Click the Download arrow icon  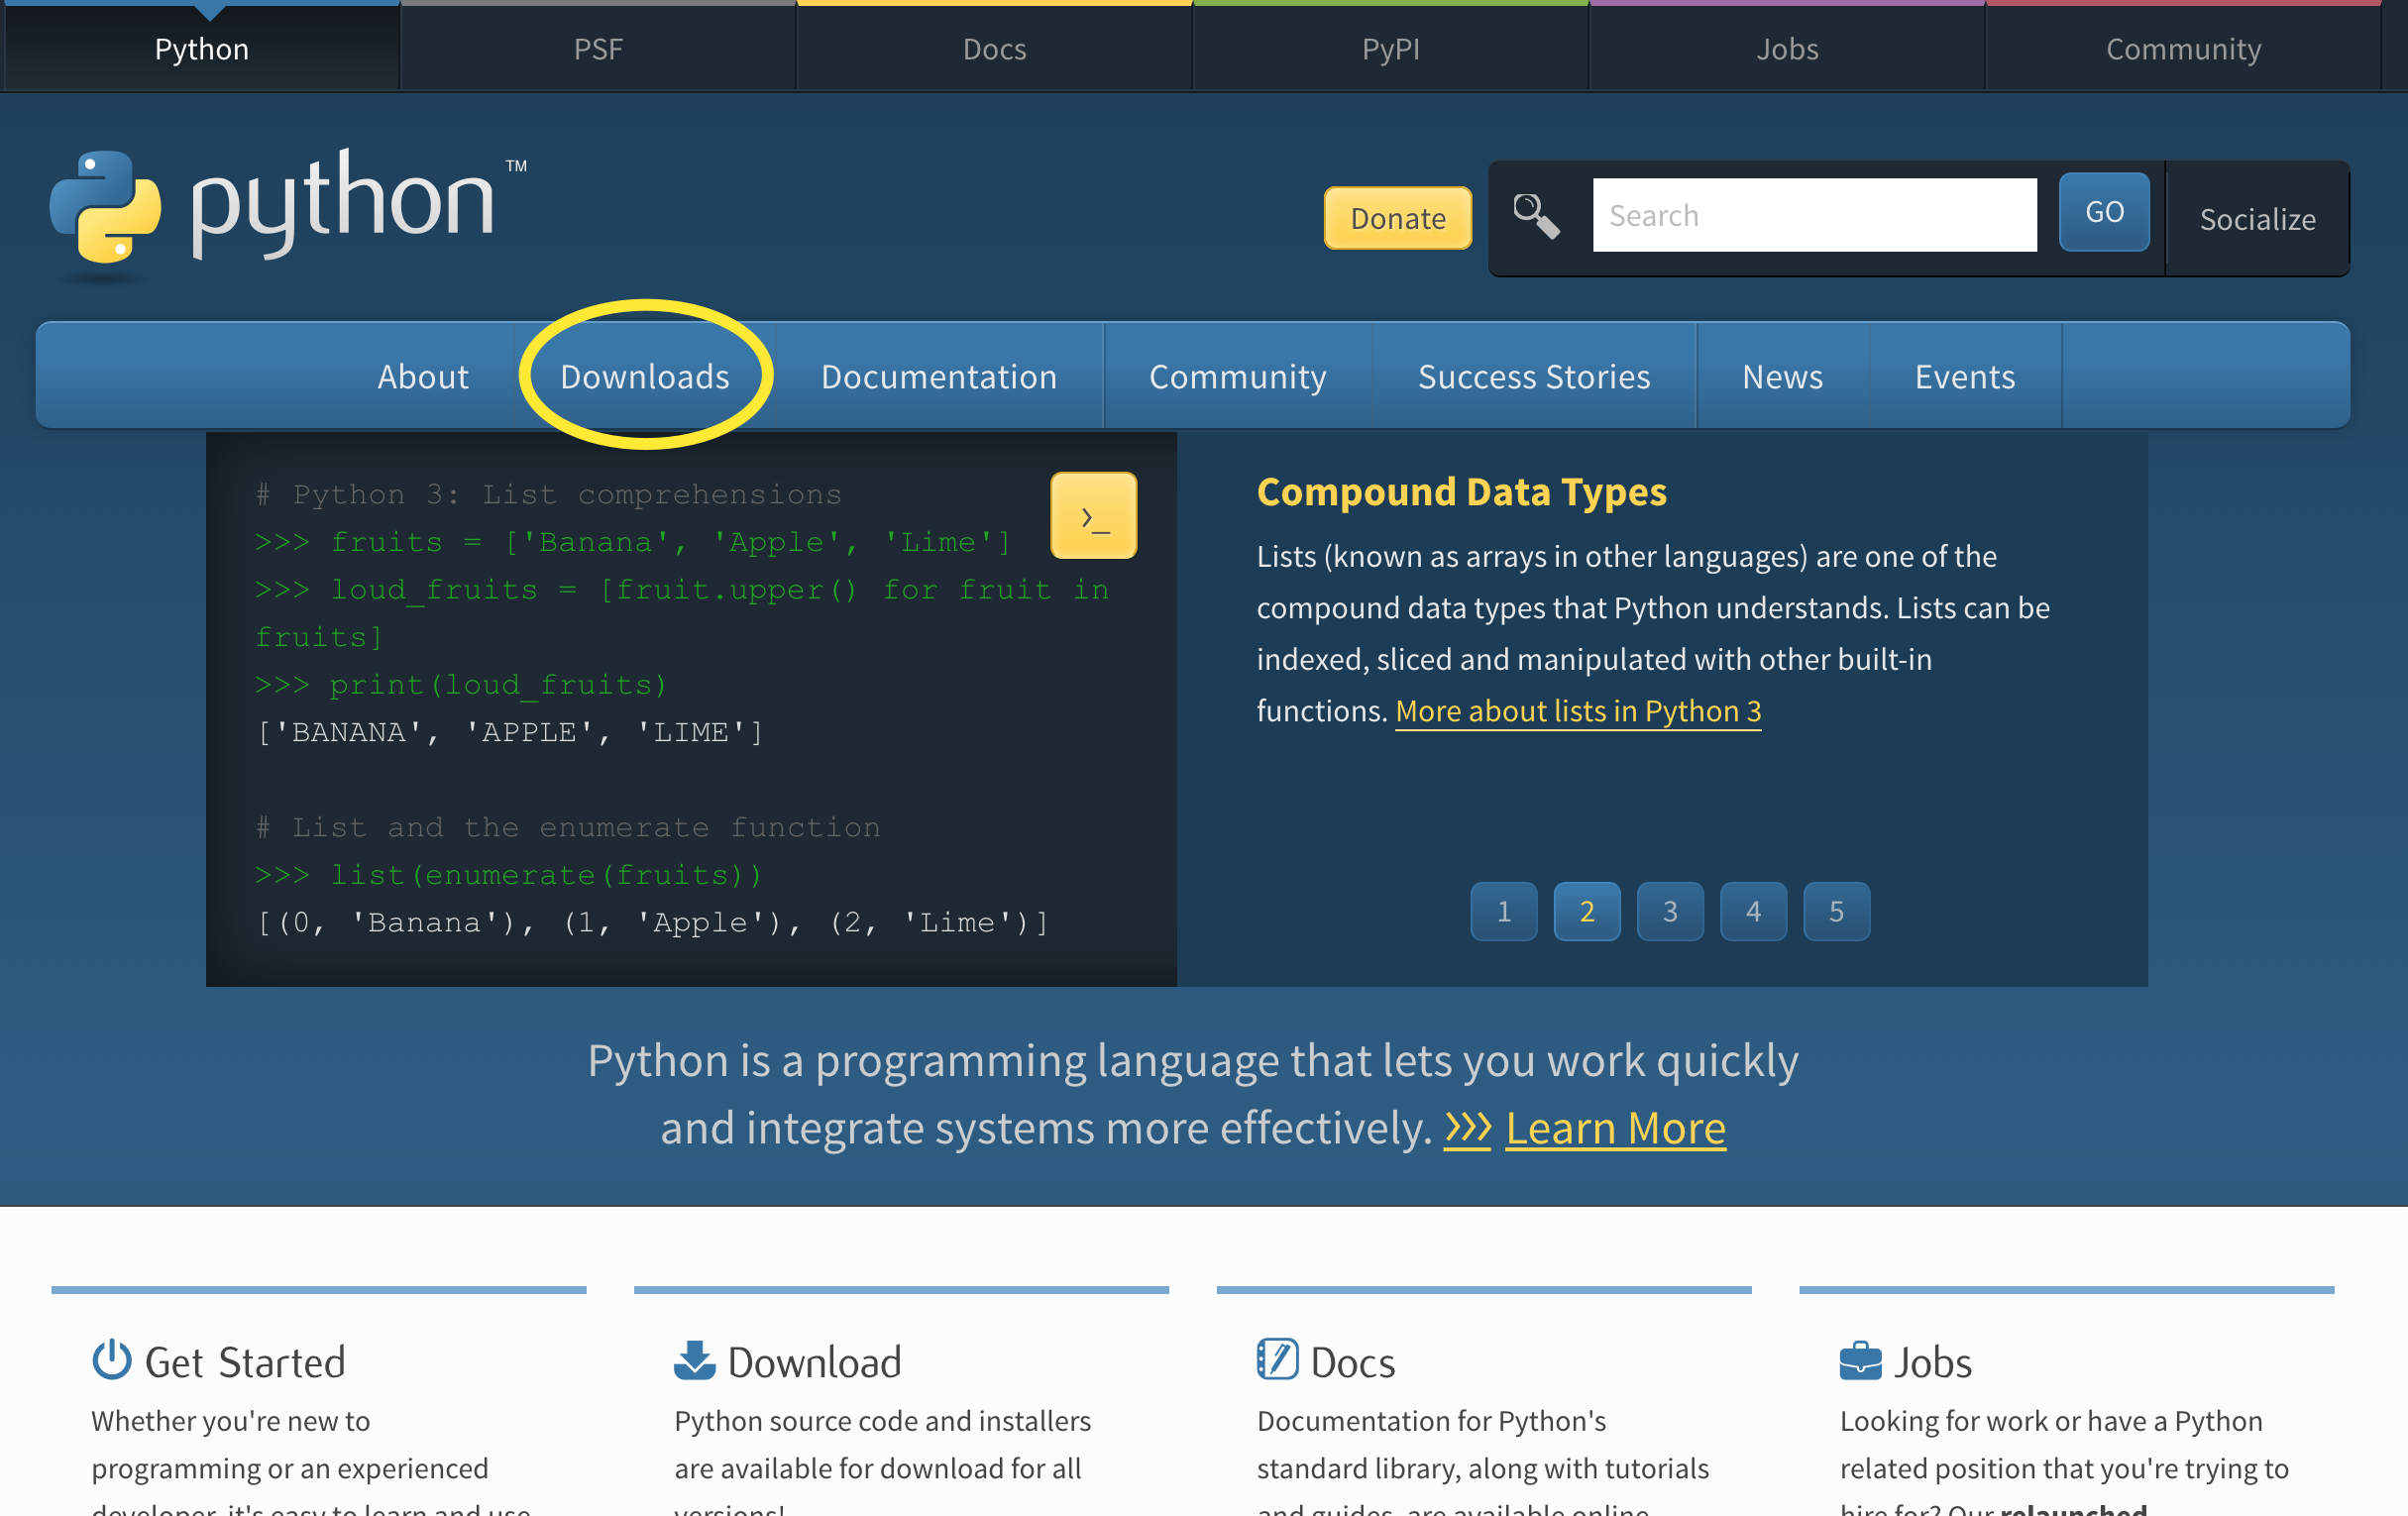pos(694,1360)
